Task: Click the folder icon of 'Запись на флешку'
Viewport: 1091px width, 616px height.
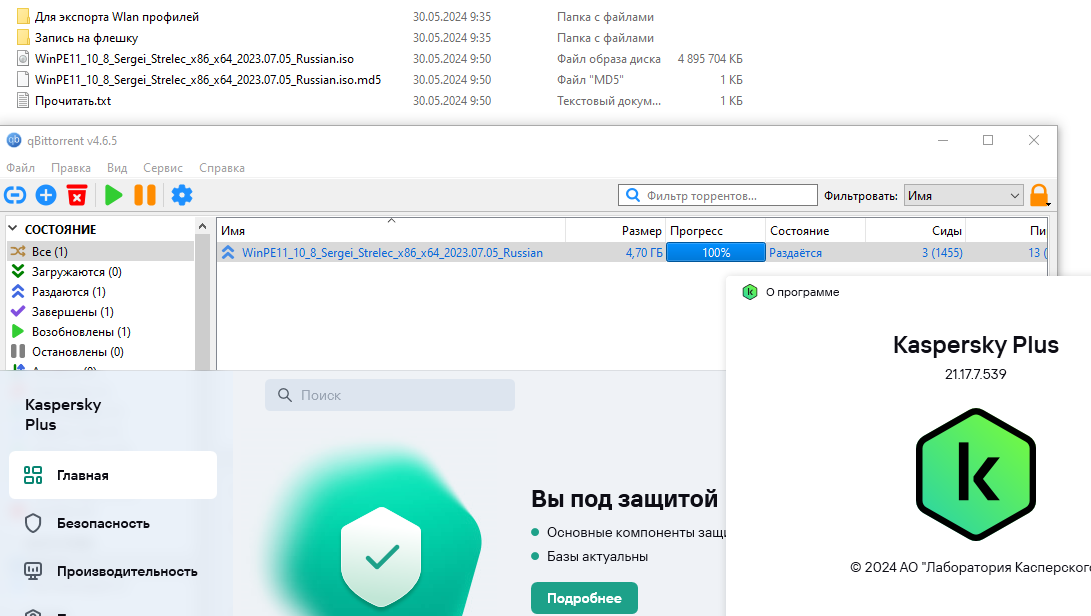Action: (x=23, y=38)
